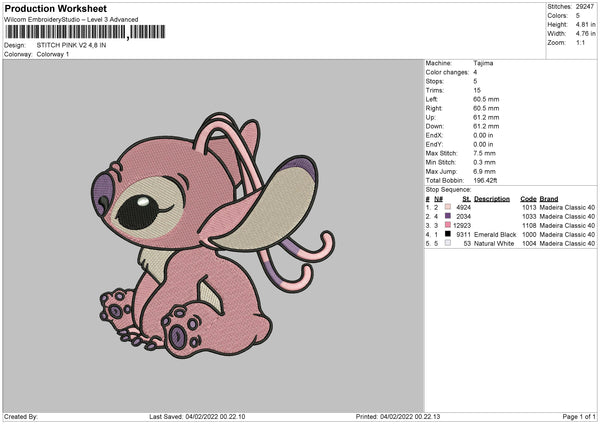Click the stitch count 12923
The width and height of the screenshot is (600, 424).
[x=462, y=226]
